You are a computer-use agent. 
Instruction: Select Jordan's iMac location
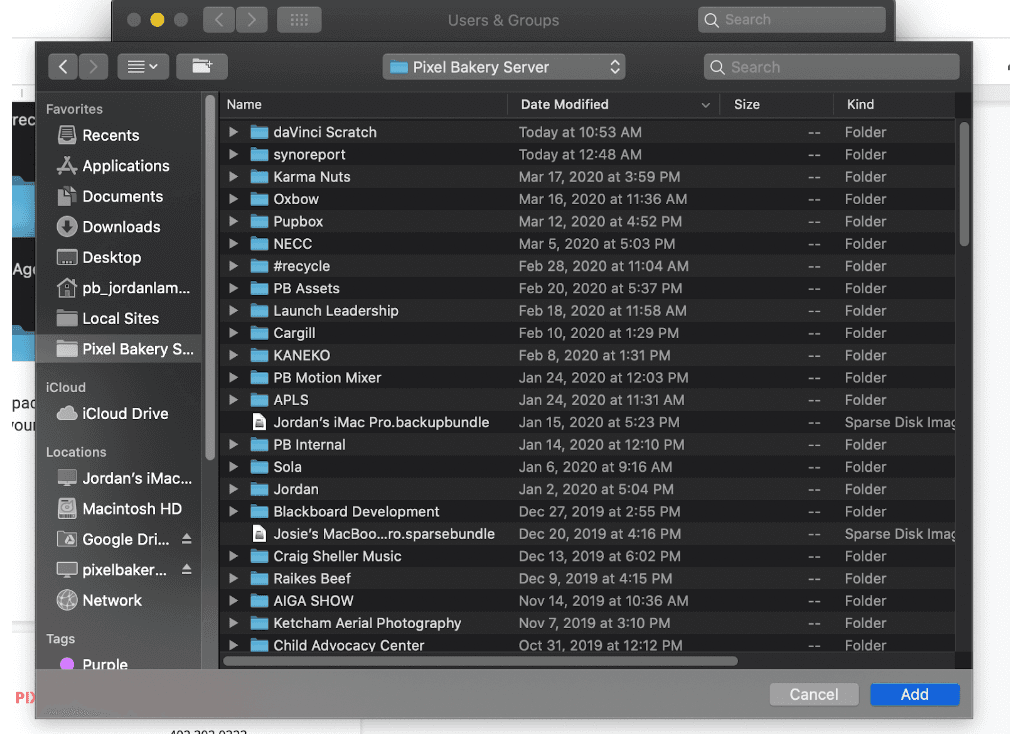pyautogui.click(x=126, y=478)
